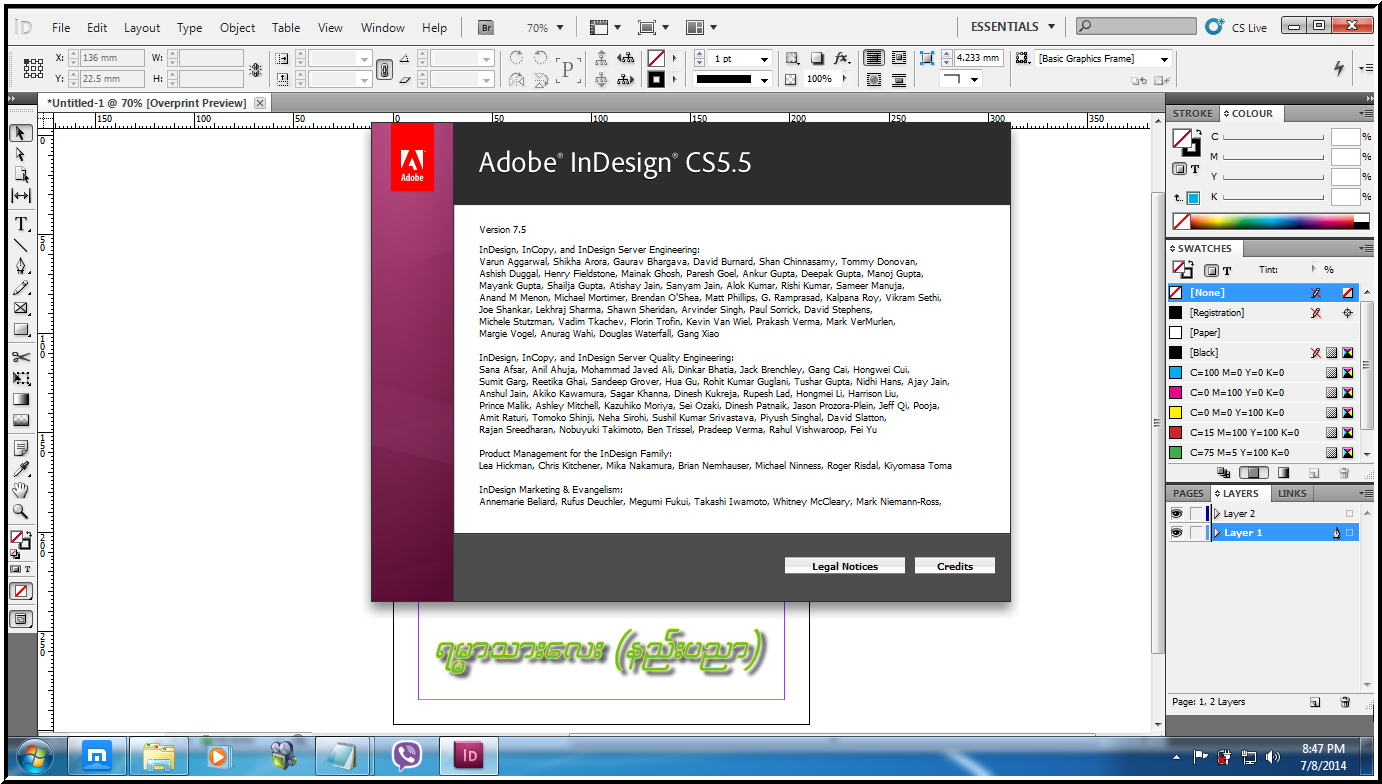This screenshot has height=784, width=1382.
Task: Open the File menu
Action: pyautogui.click(x=61, y=28)
